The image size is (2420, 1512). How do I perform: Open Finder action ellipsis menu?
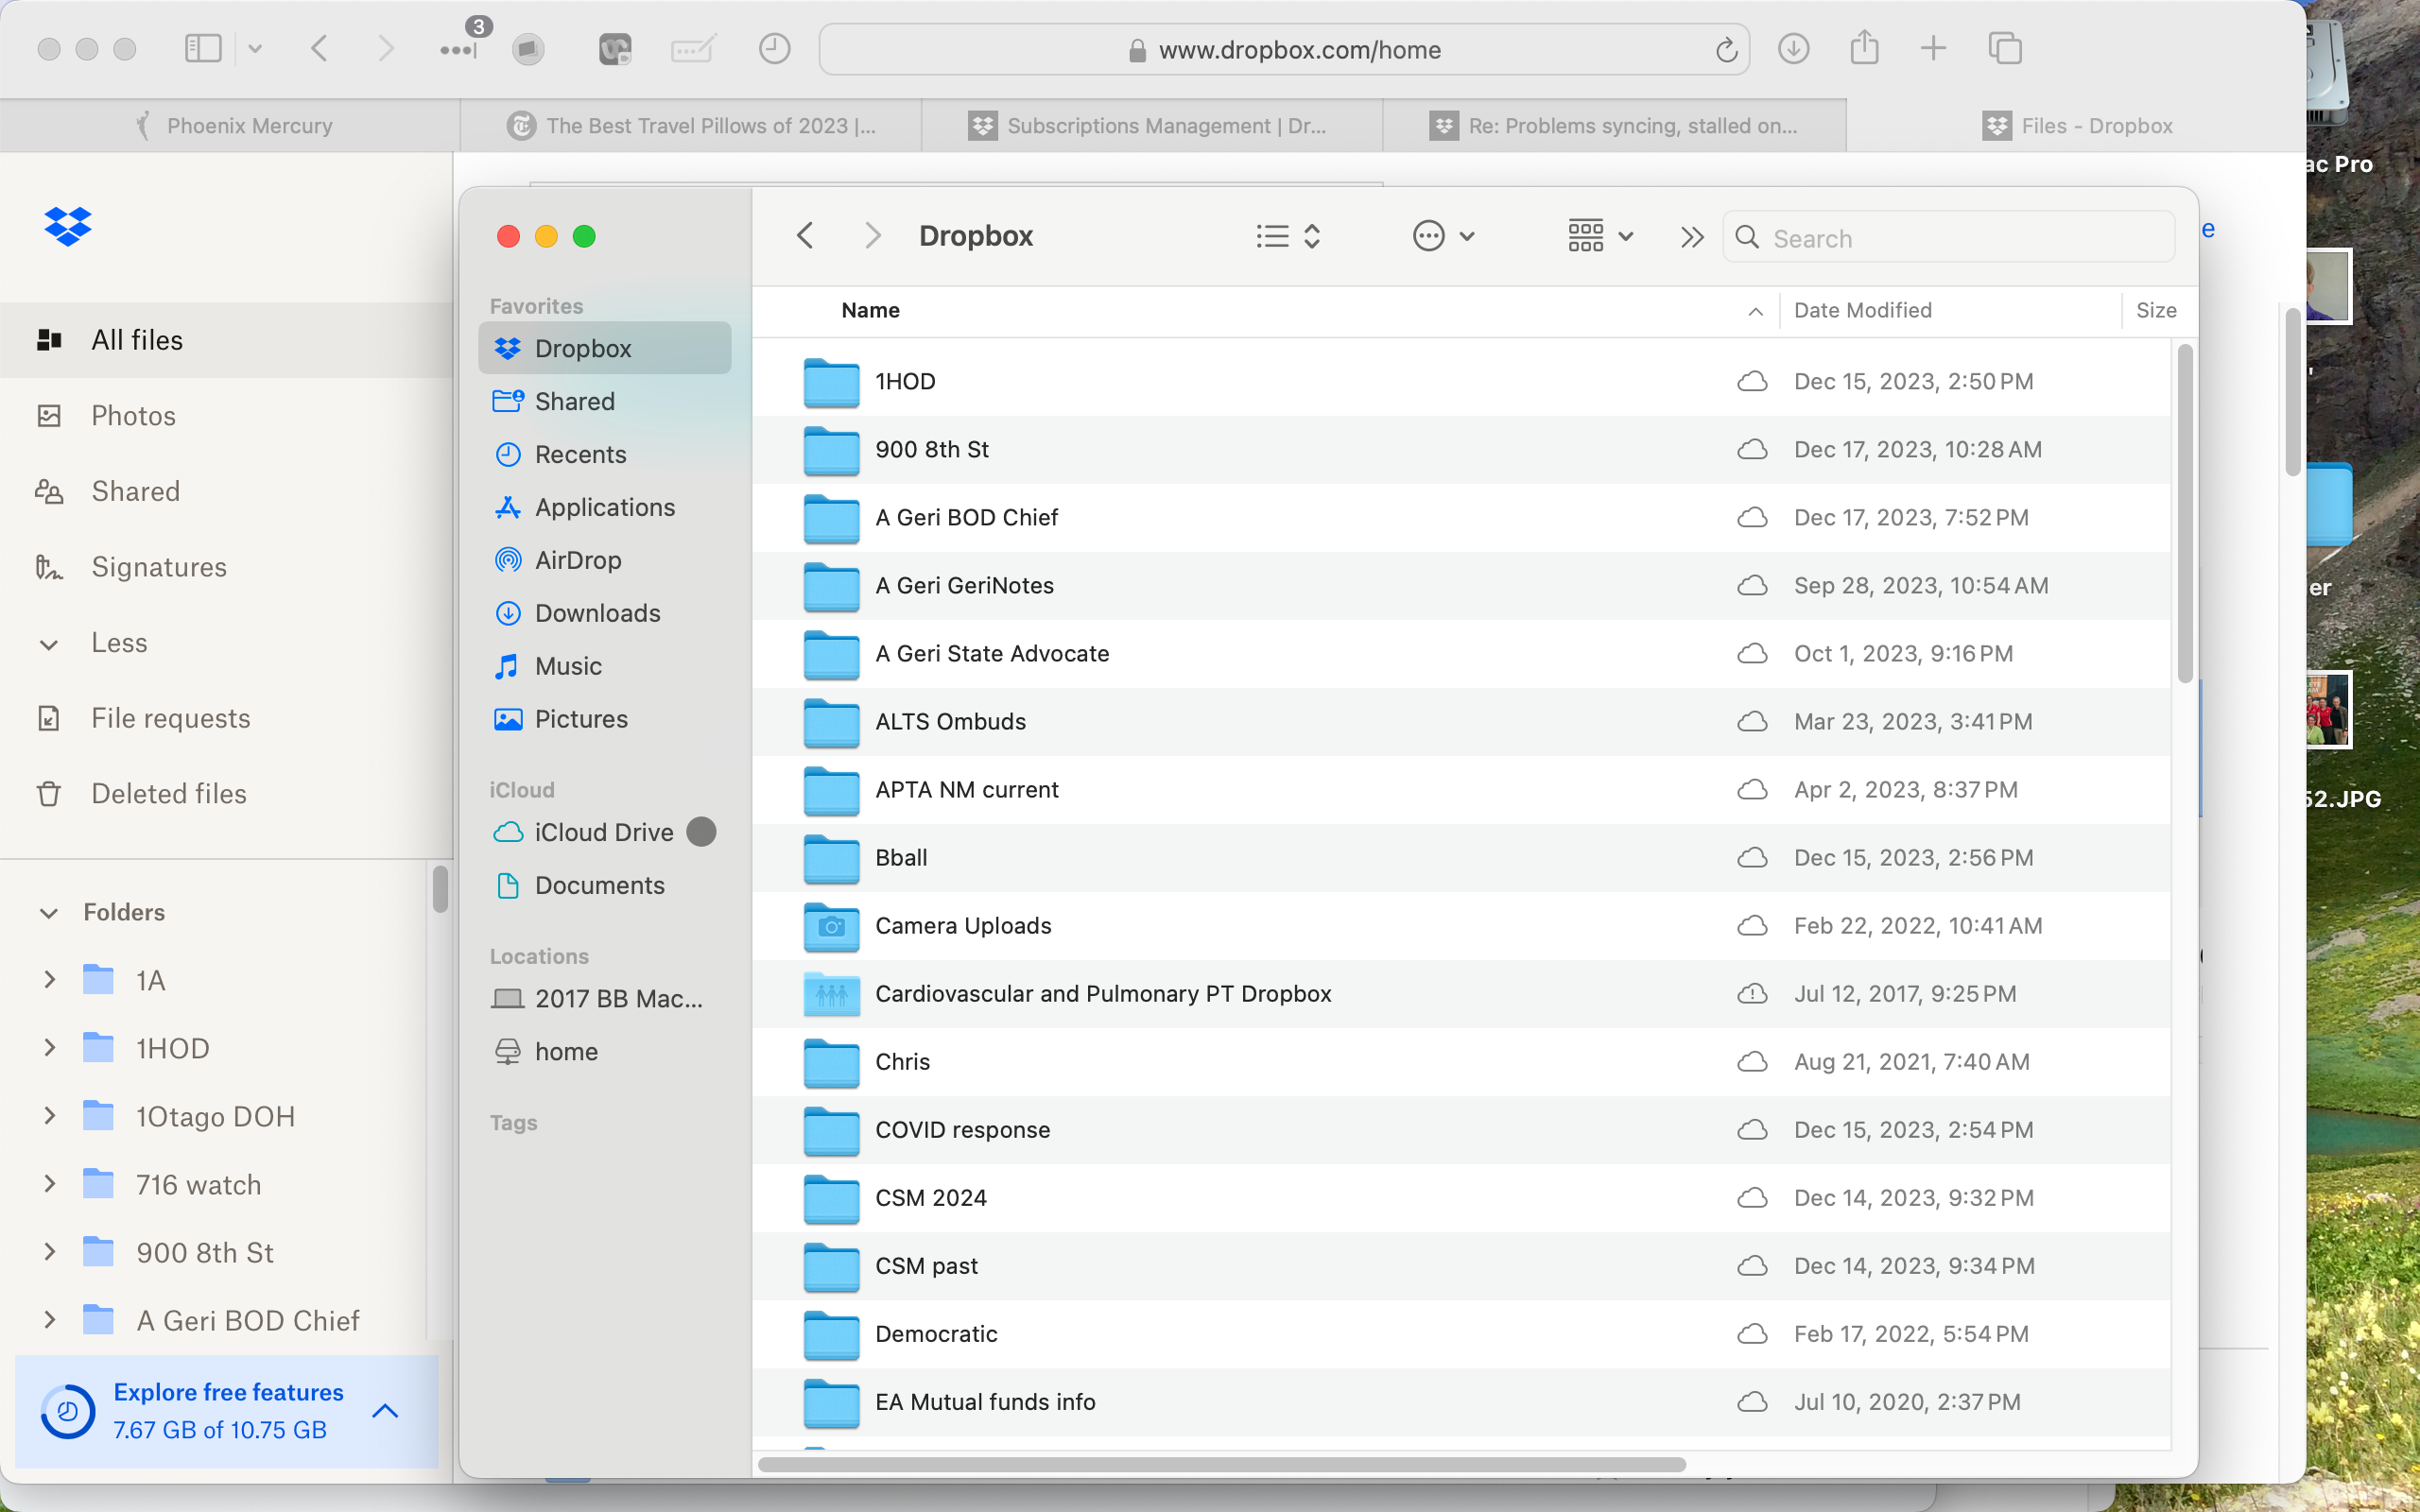click(1443, 236)
